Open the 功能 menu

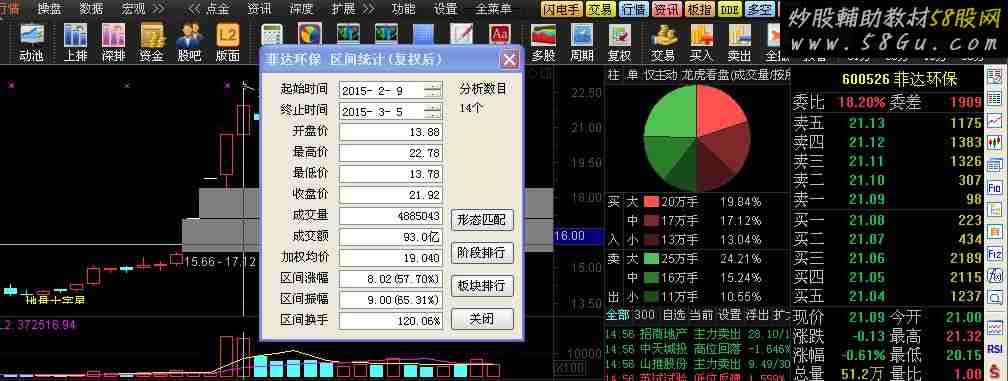click(403, 9)
